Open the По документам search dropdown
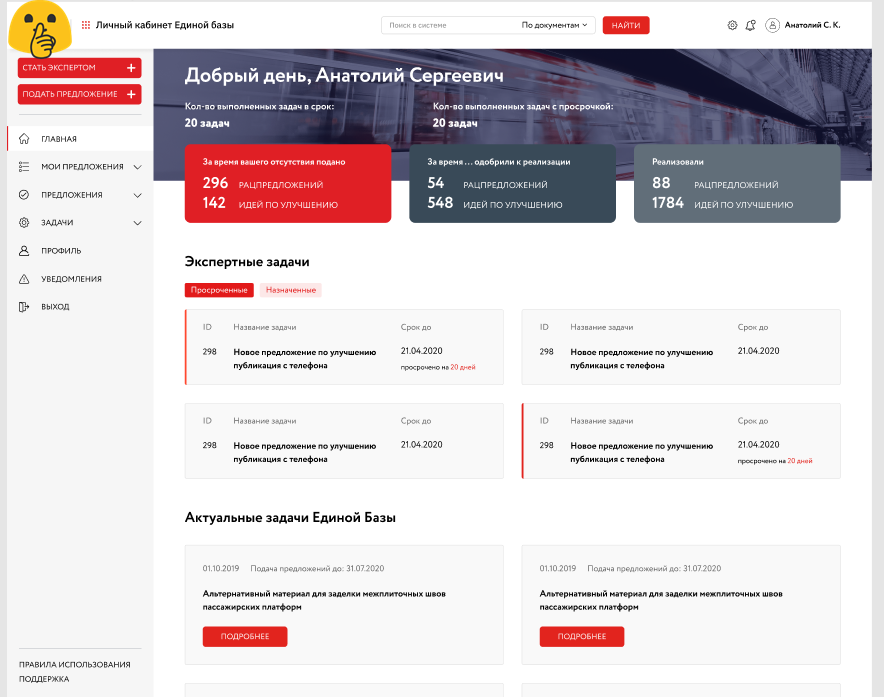 [557, 25]
